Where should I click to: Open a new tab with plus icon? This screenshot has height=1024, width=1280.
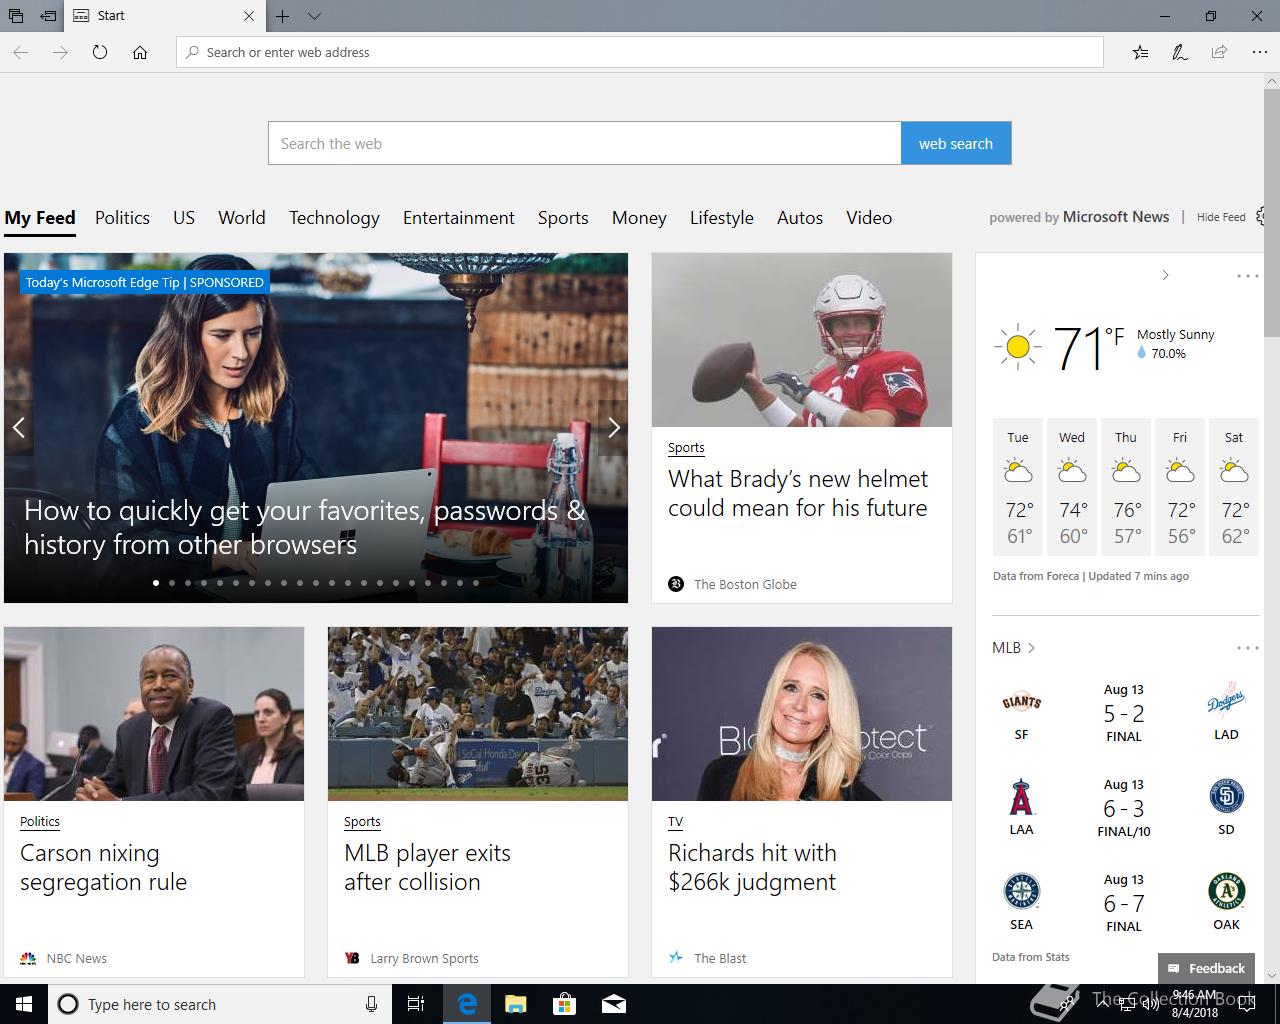click(x=283, y=16)
